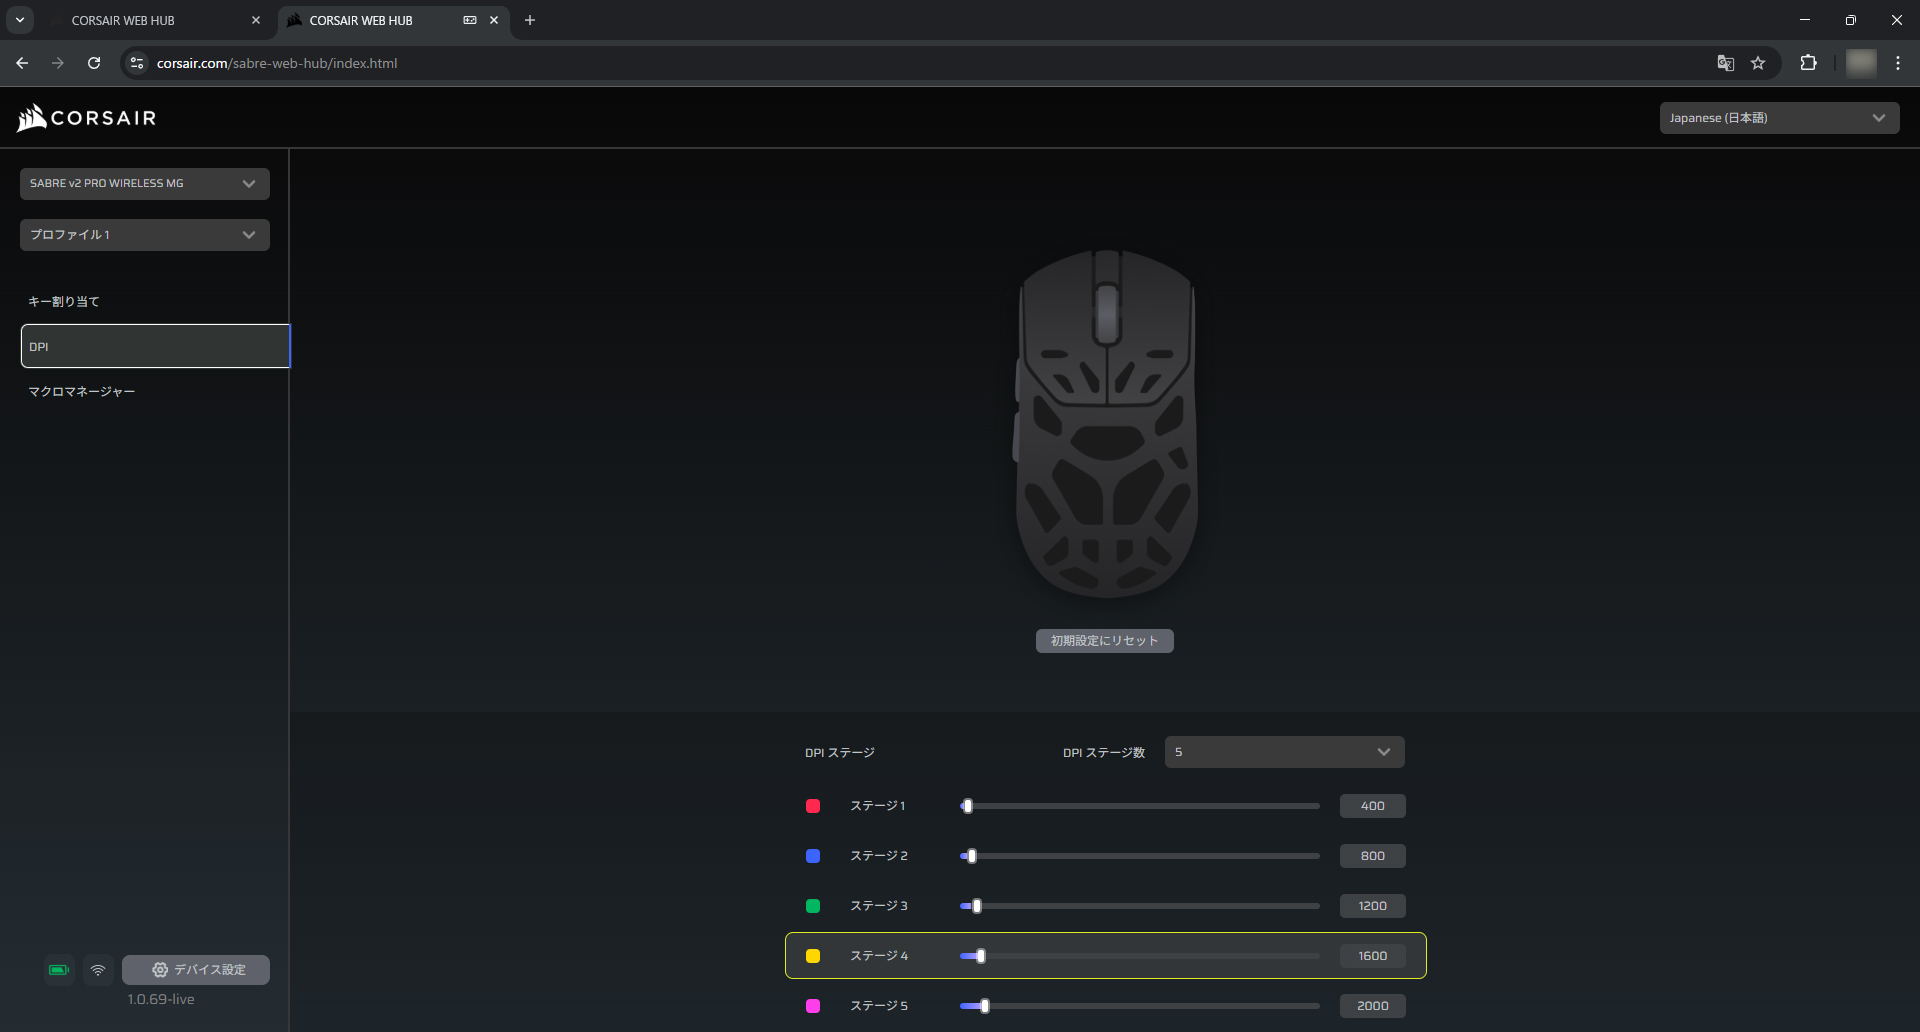Open the tab search dropdown arrow

click(20, 20)
